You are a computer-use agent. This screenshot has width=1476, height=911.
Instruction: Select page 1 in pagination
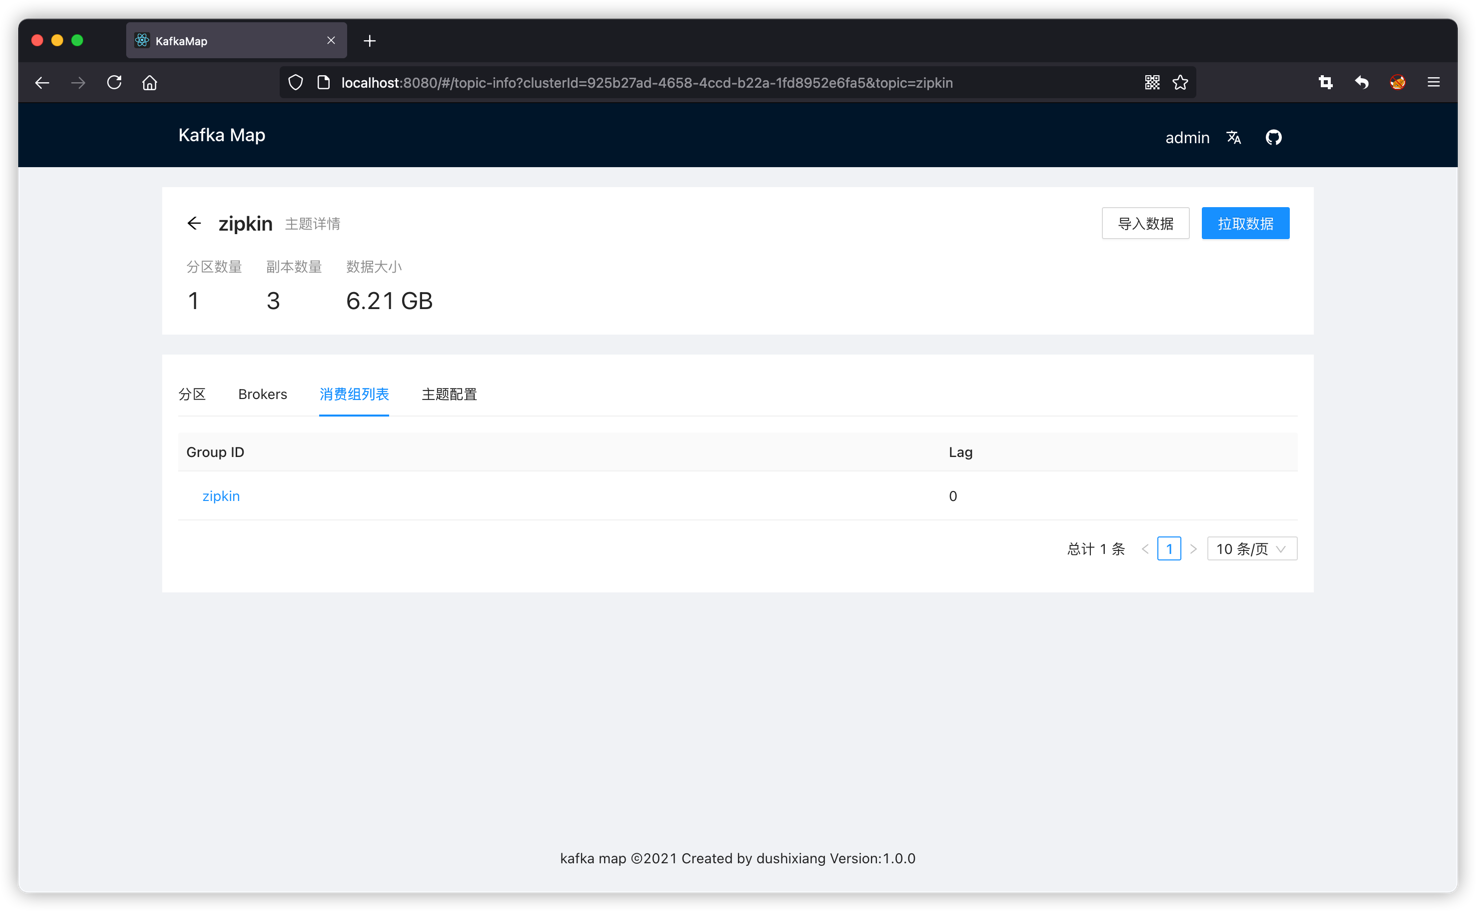(x=1169, y=549)
